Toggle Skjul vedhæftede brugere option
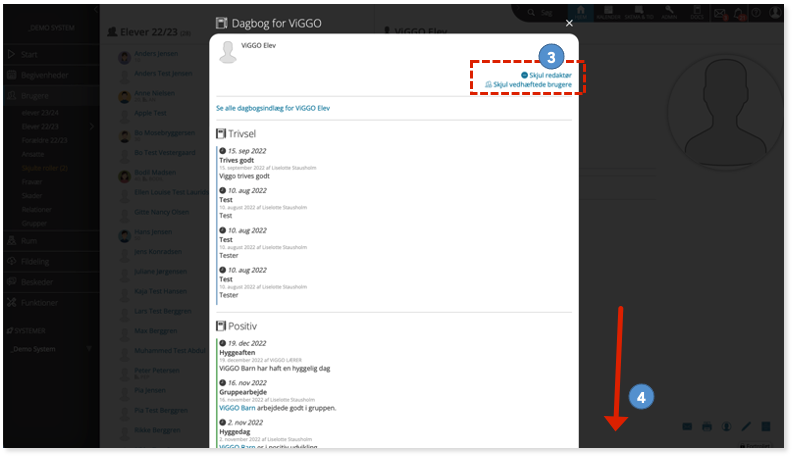The width and height of the screenshot is (796, 459). tap(528, 85)
